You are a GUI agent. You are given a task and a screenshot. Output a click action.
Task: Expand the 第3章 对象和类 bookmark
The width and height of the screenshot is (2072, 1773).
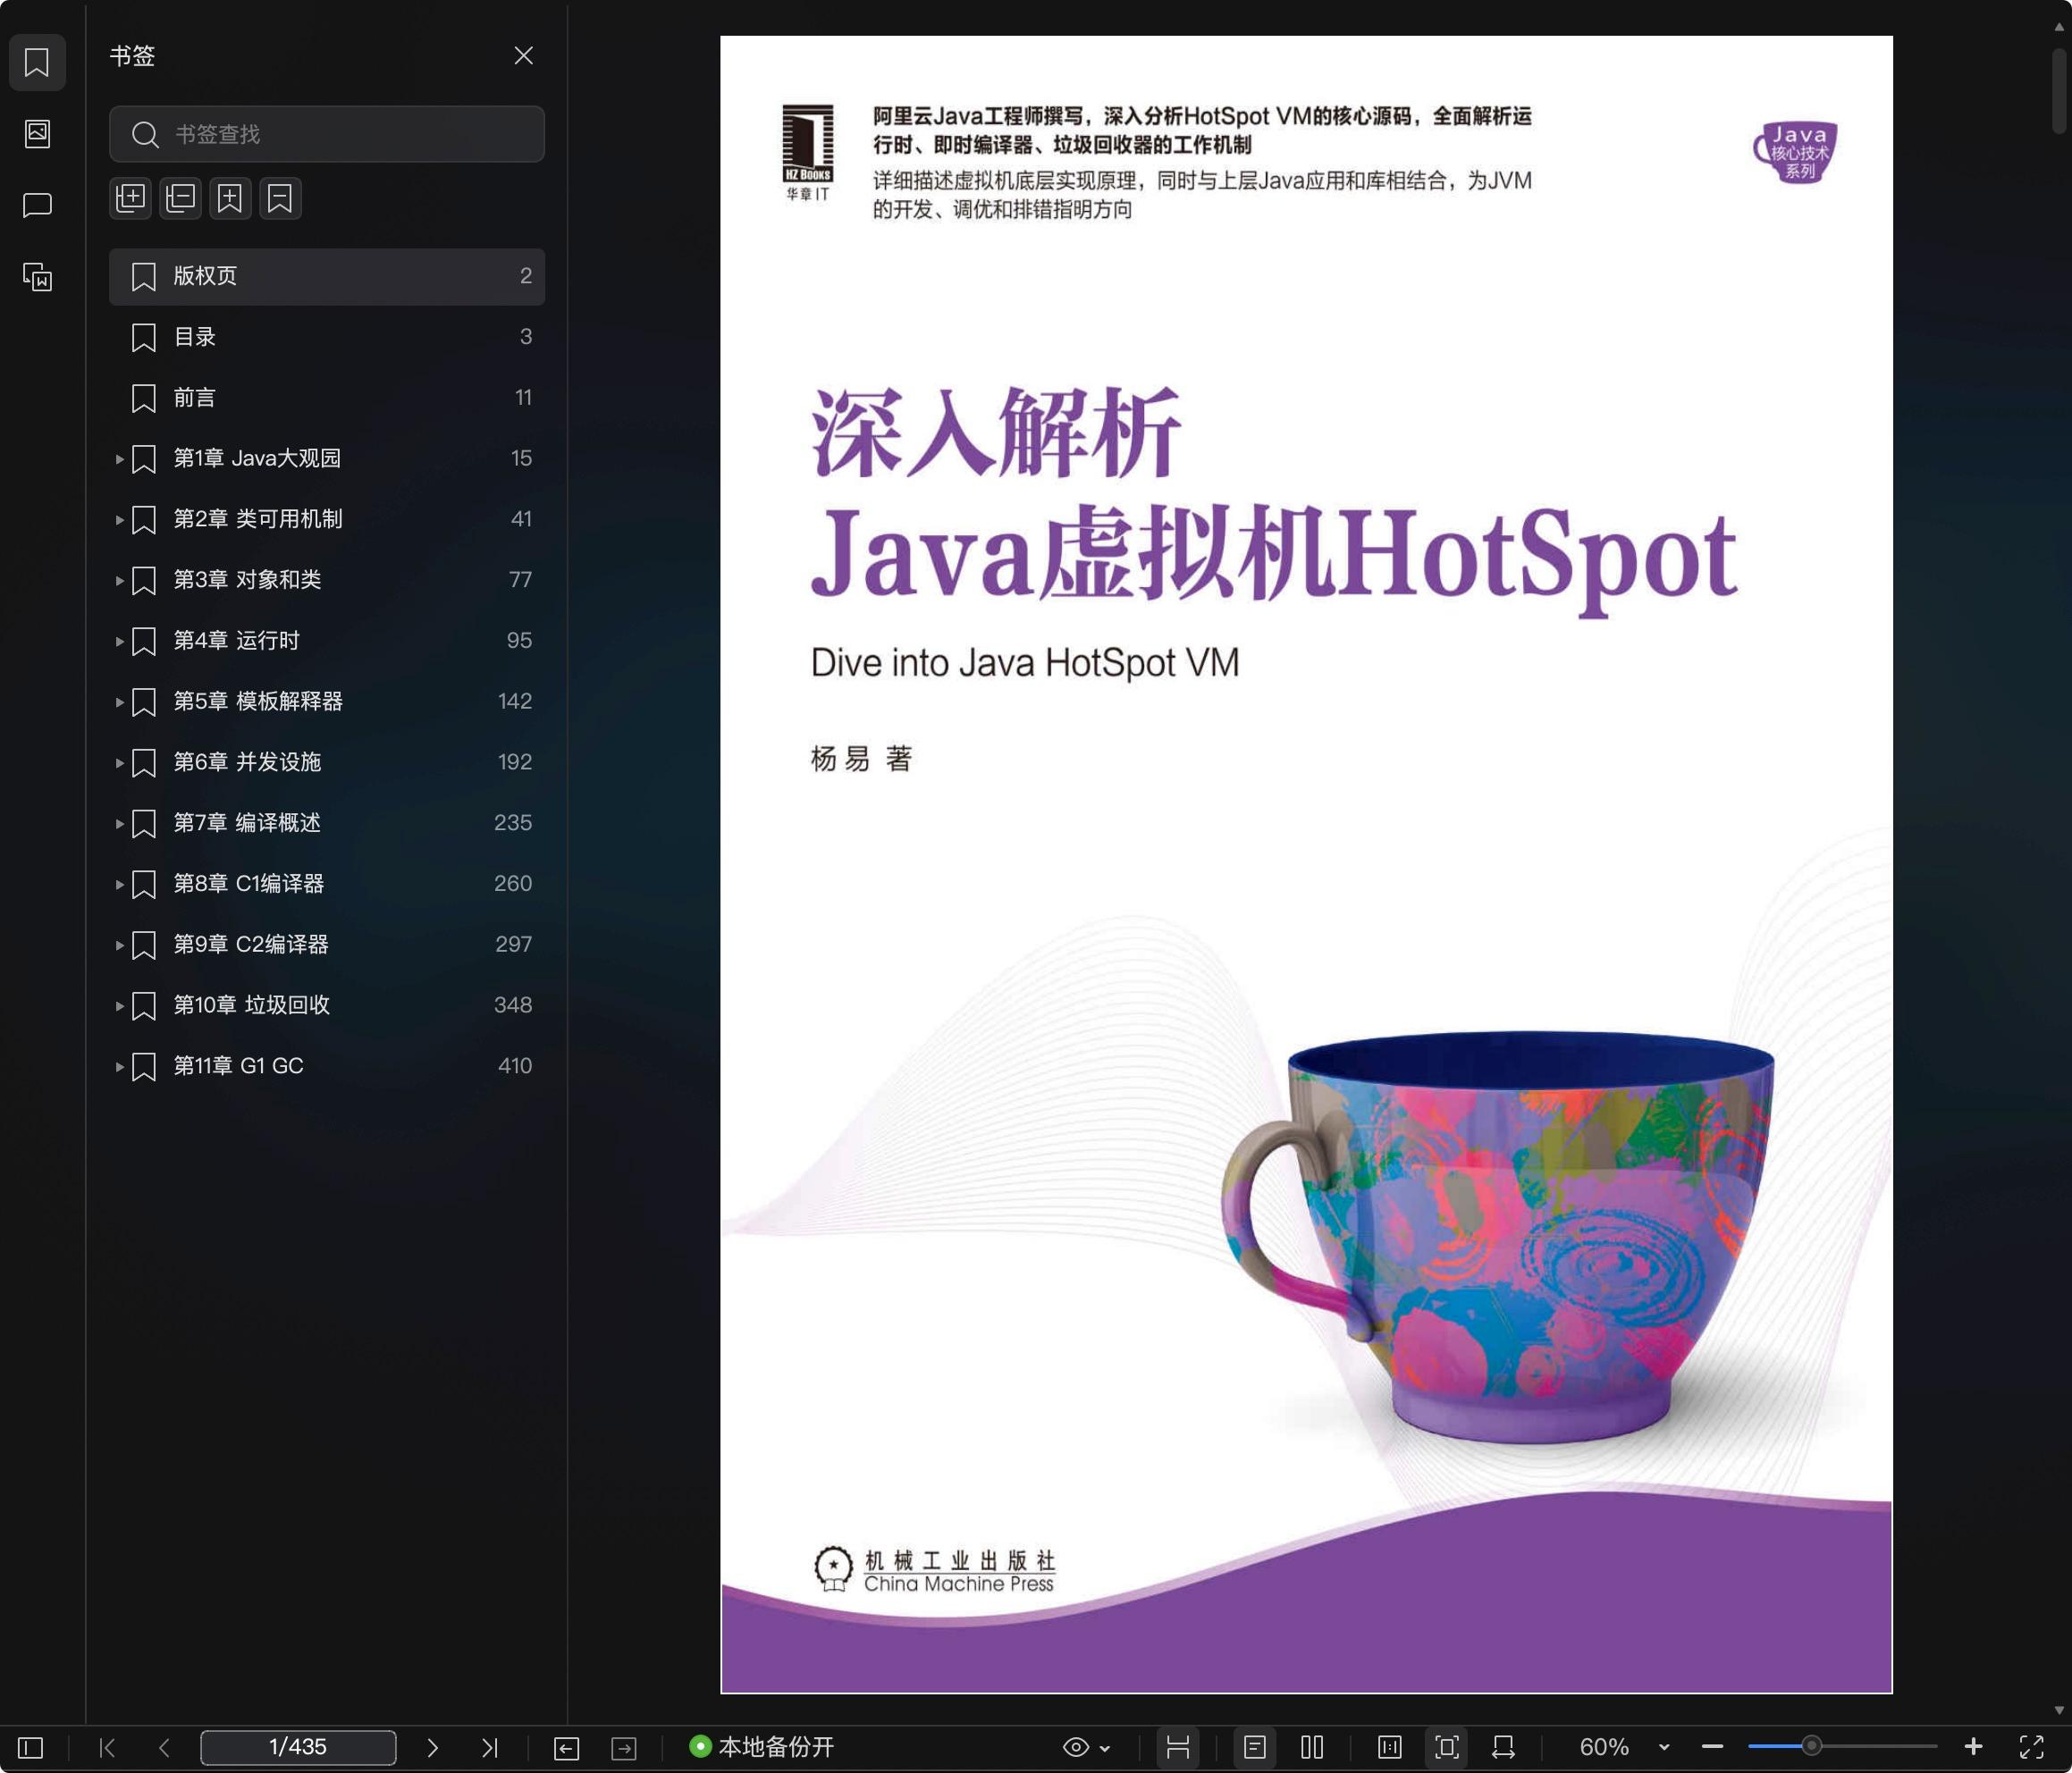click(x=119, y=580)
